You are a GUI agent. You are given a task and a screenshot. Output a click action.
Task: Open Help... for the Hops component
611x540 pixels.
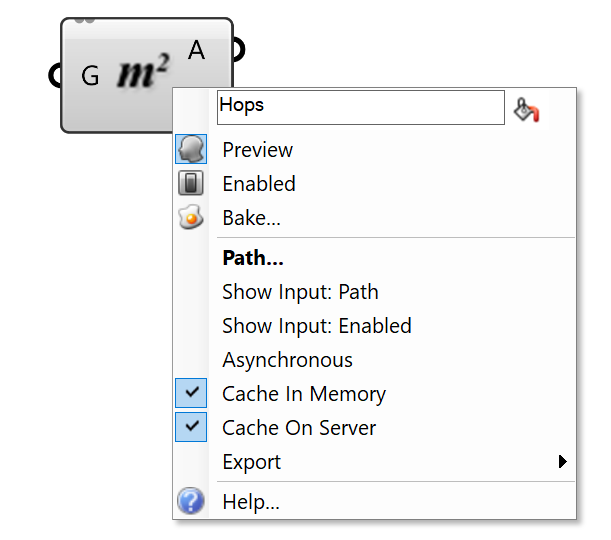pyautogui.click(x=251, y=502)
